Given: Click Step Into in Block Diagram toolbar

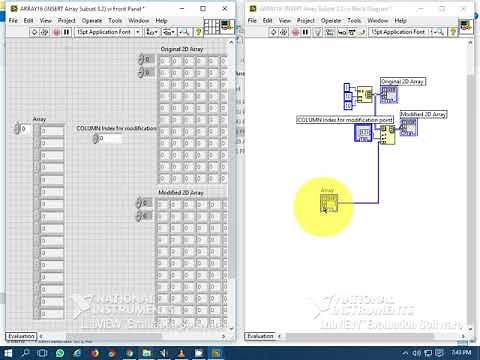Looking at the screenshot, I should (342, 32).
